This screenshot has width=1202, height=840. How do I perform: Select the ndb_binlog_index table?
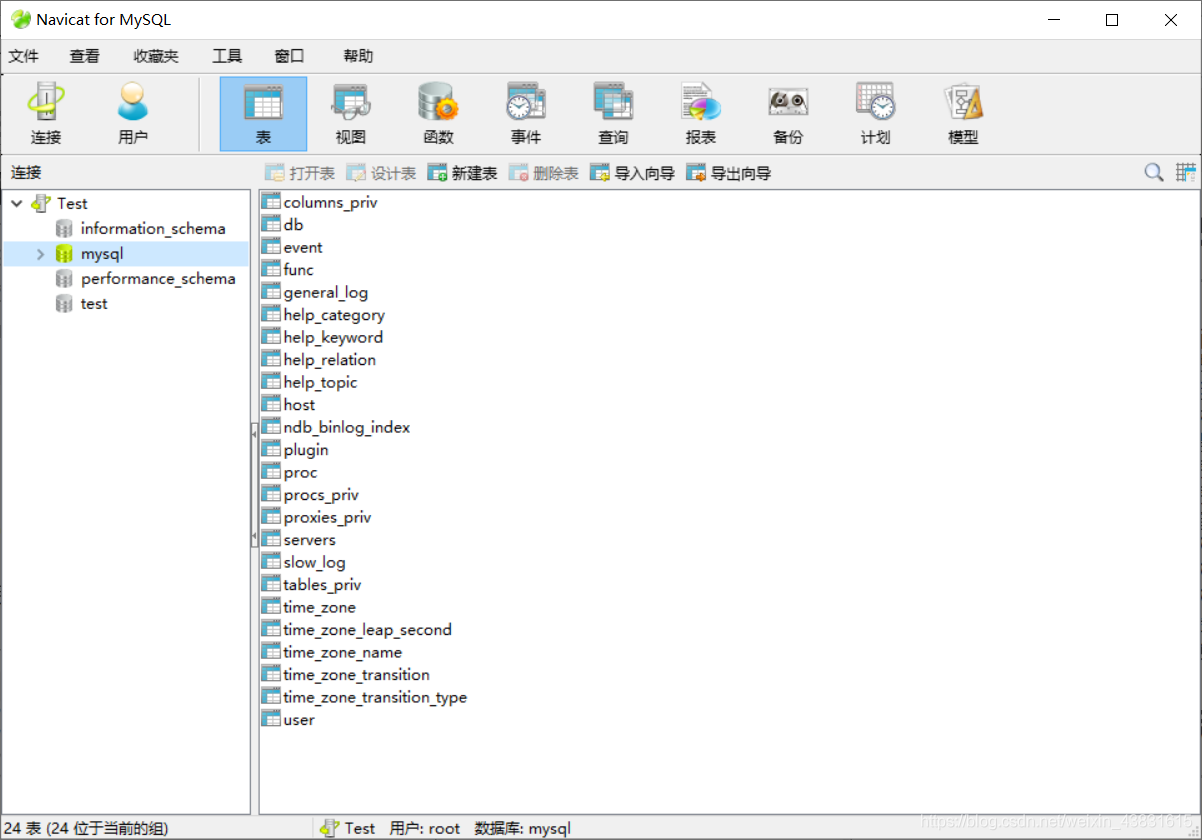[347, 427]
